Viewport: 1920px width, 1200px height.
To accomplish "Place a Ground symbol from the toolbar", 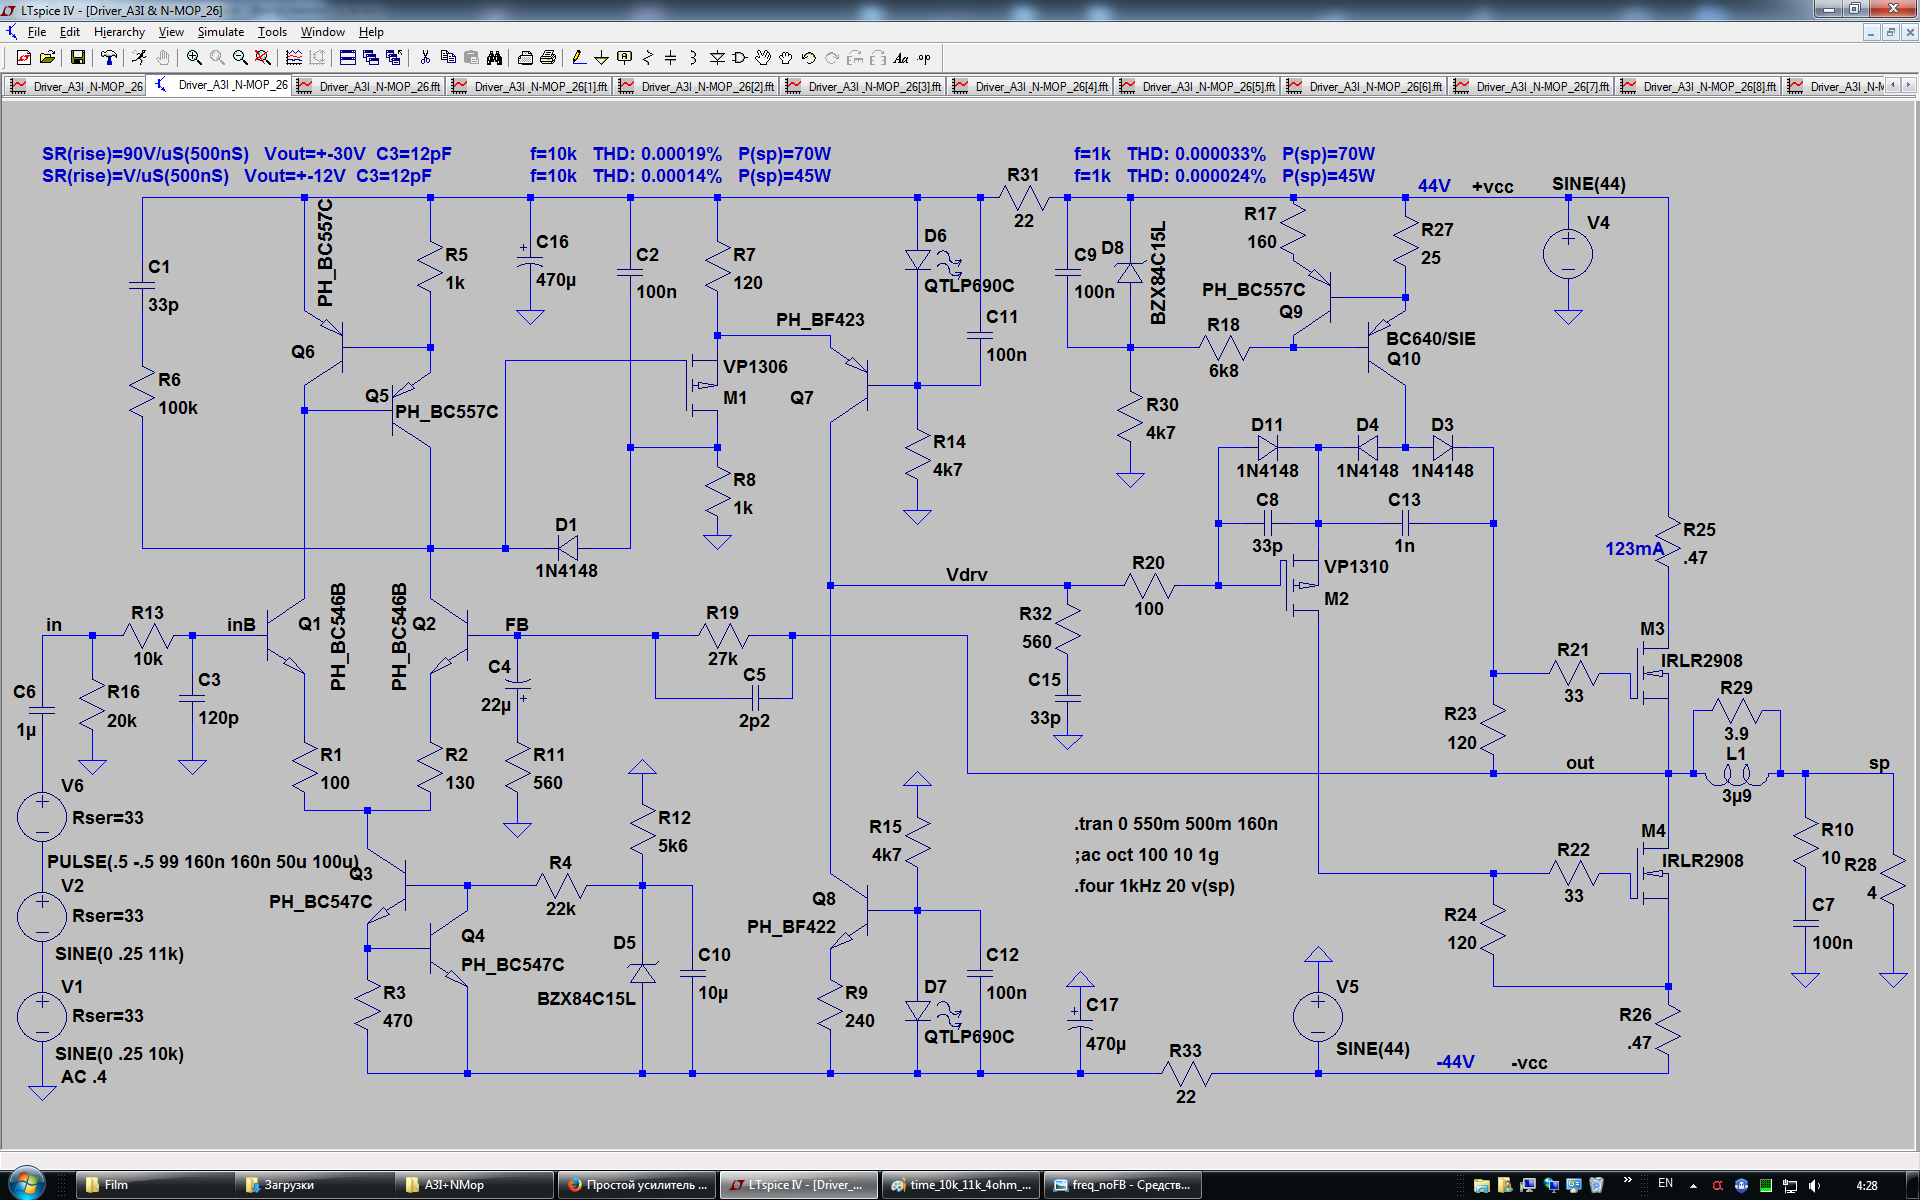I will [x=601, y=58].
